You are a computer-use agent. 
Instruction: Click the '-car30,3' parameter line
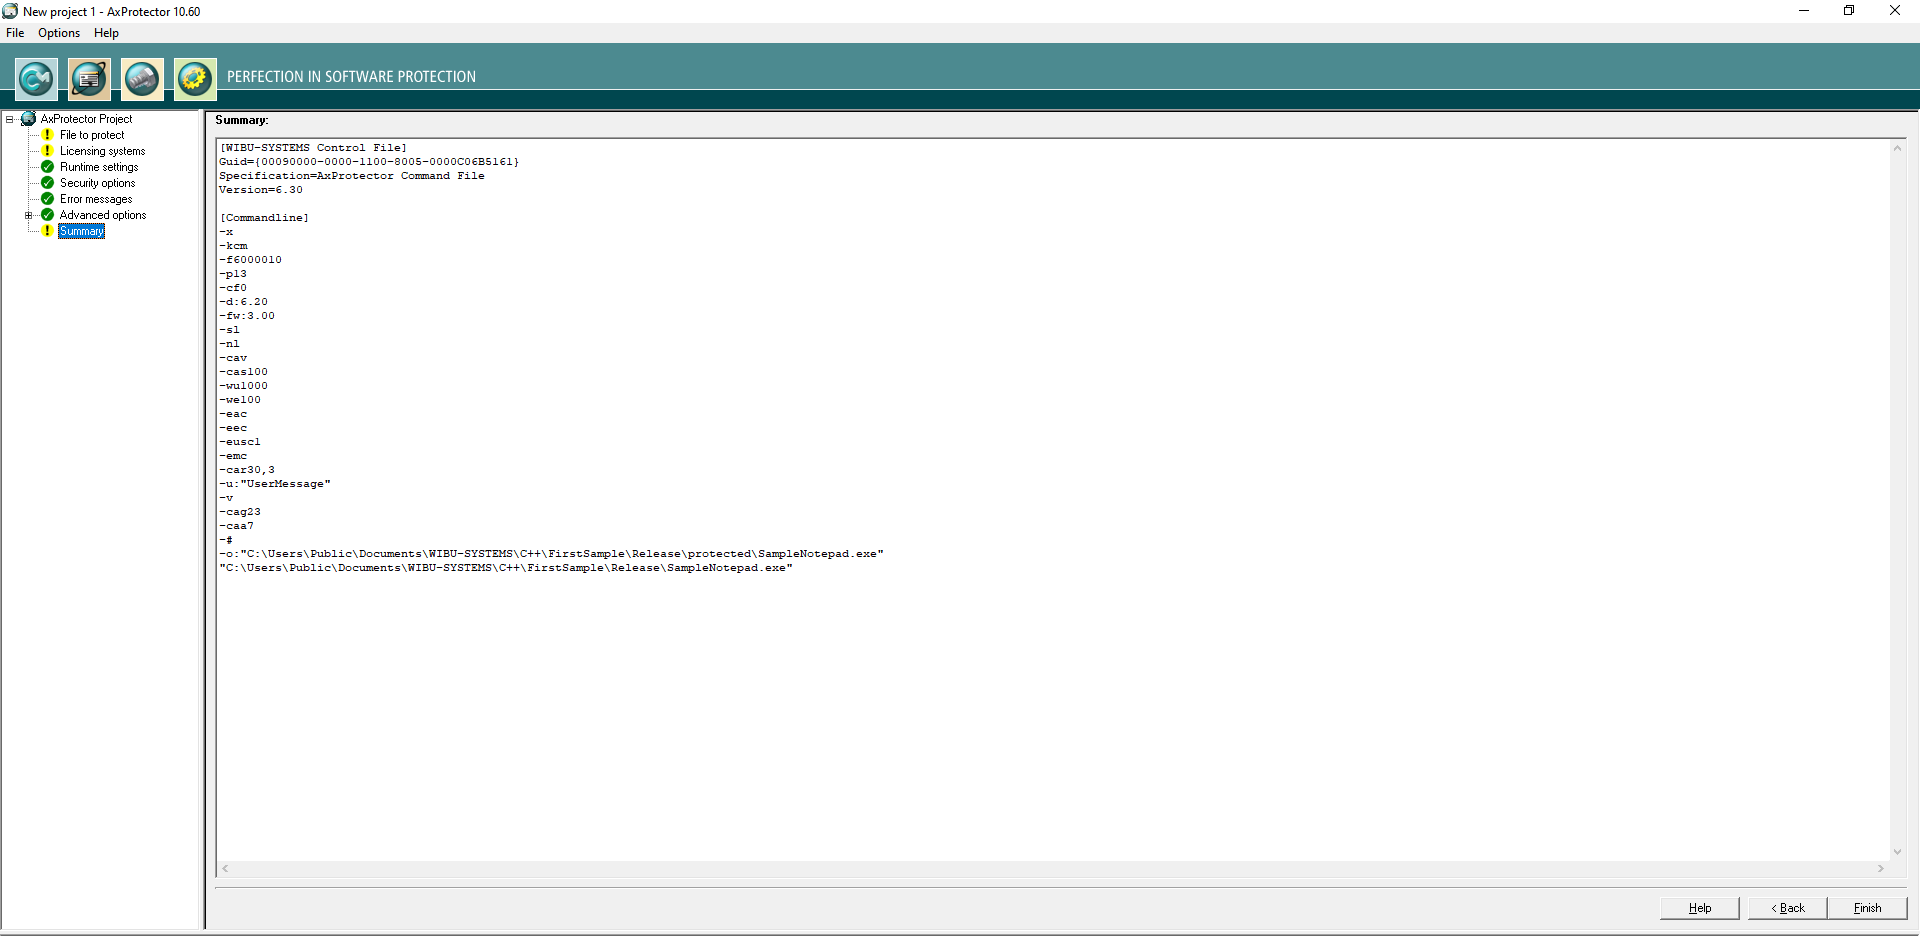pyautogui.click(x=247, y=470)
